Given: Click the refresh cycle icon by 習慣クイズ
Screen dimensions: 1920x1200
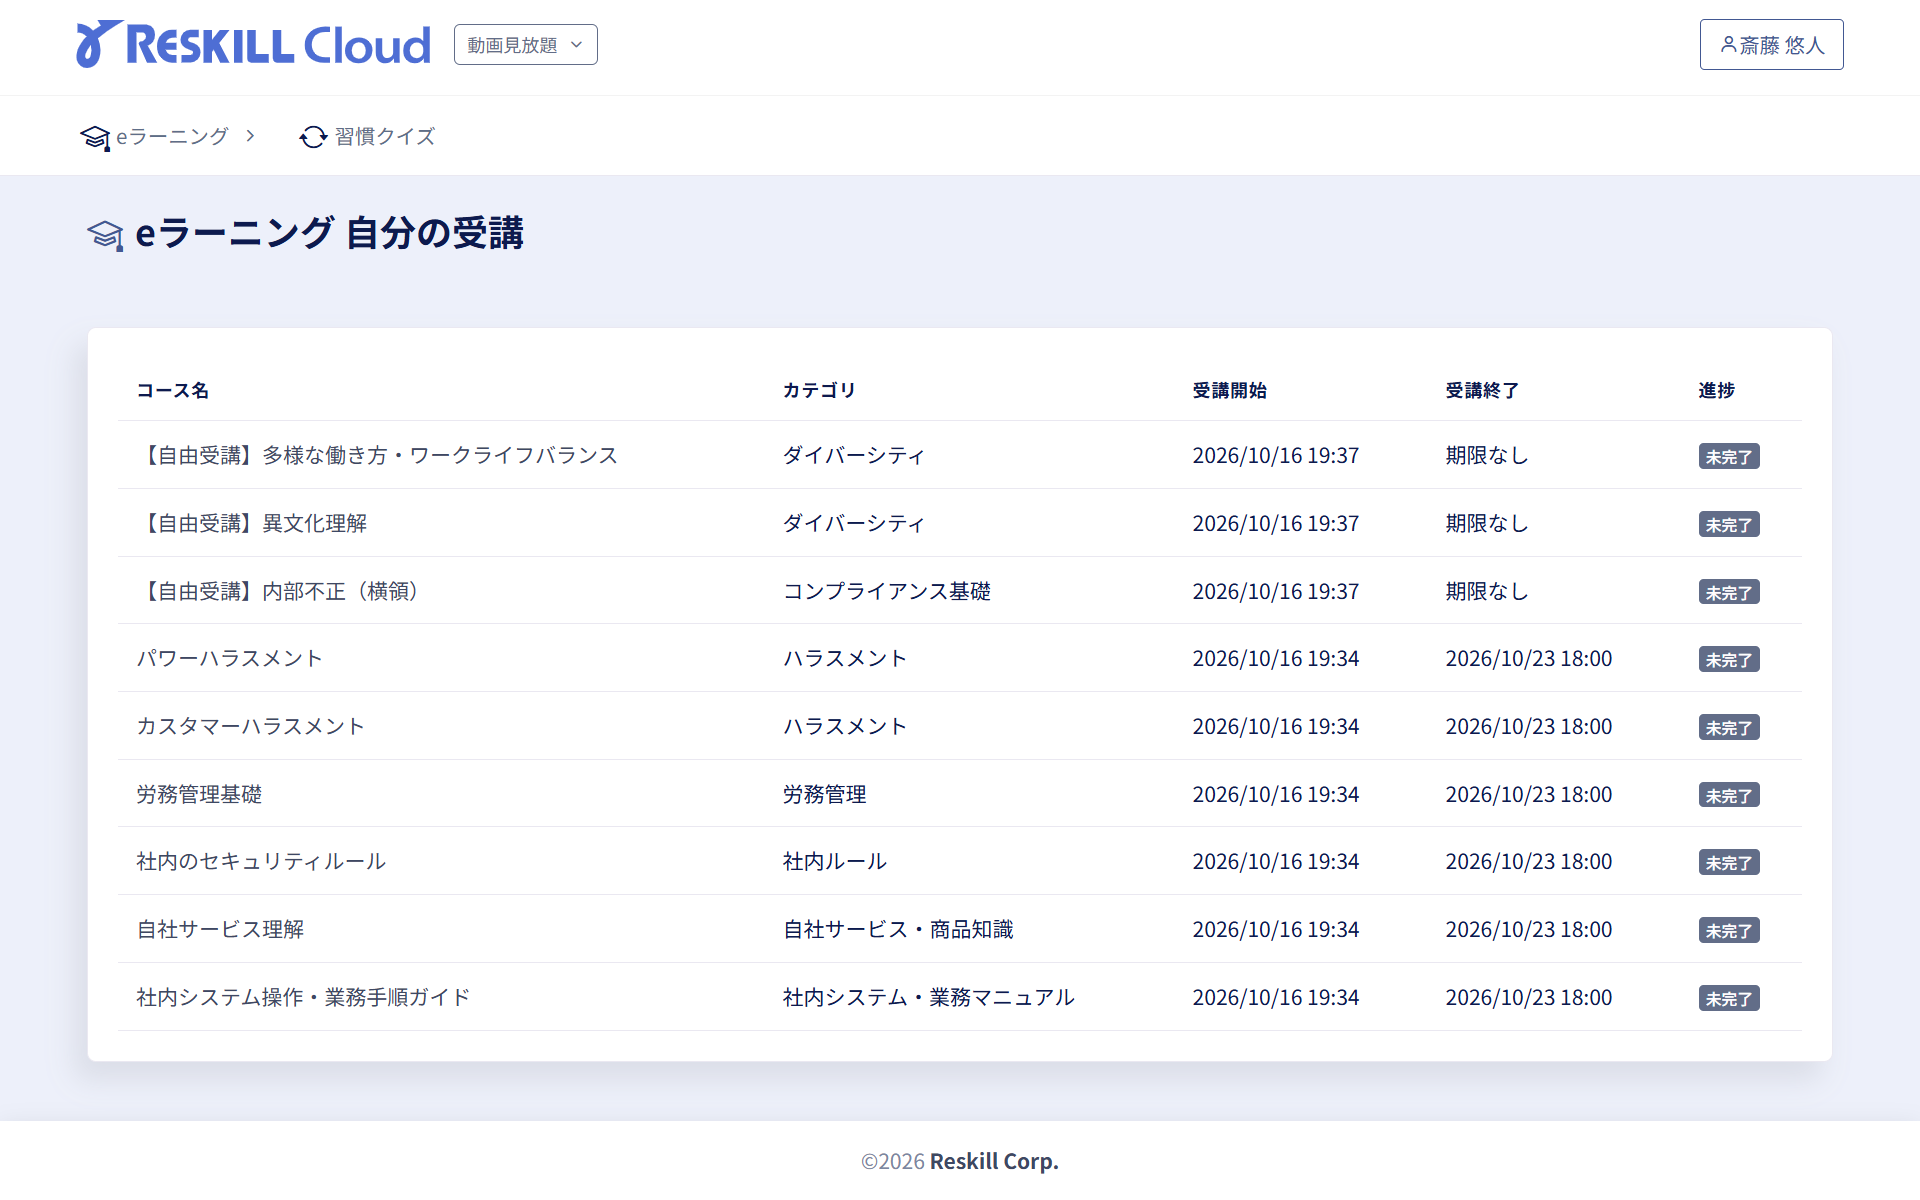Looking at the screenshot, I should pyautogui.click(x=313, y=137).
